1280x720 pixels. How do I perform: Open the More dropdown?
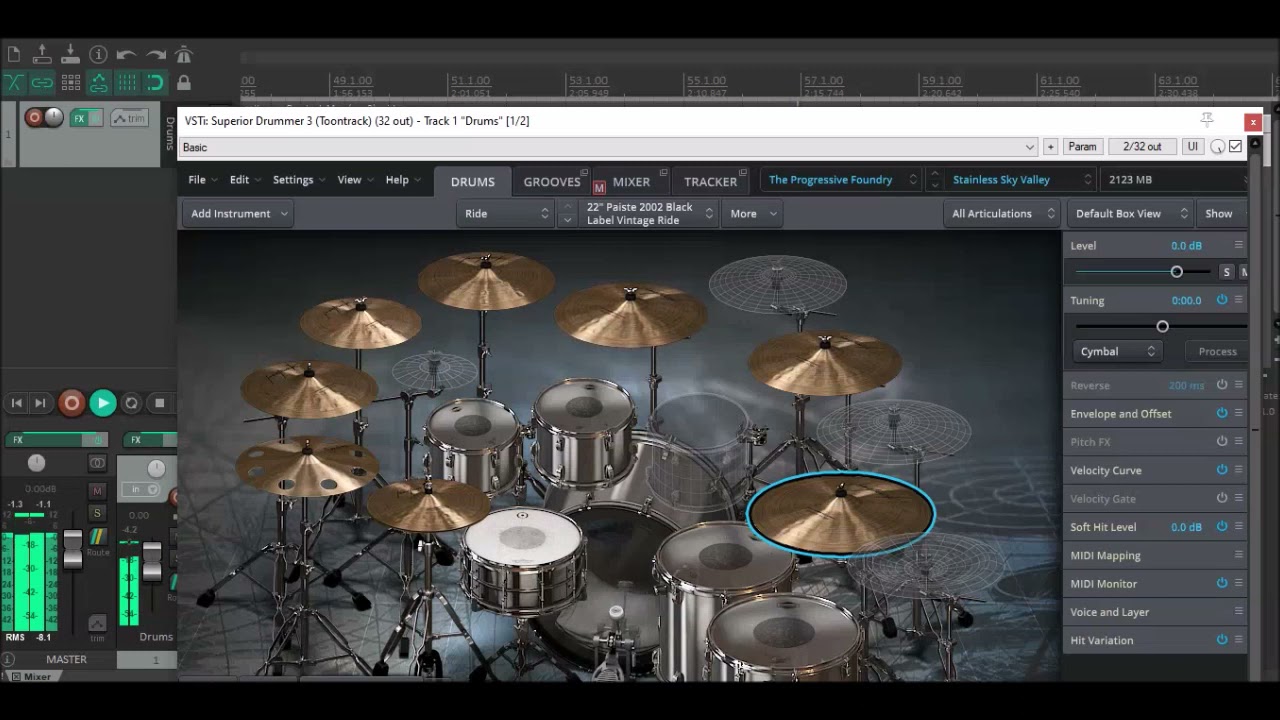(x=751, y=213)
